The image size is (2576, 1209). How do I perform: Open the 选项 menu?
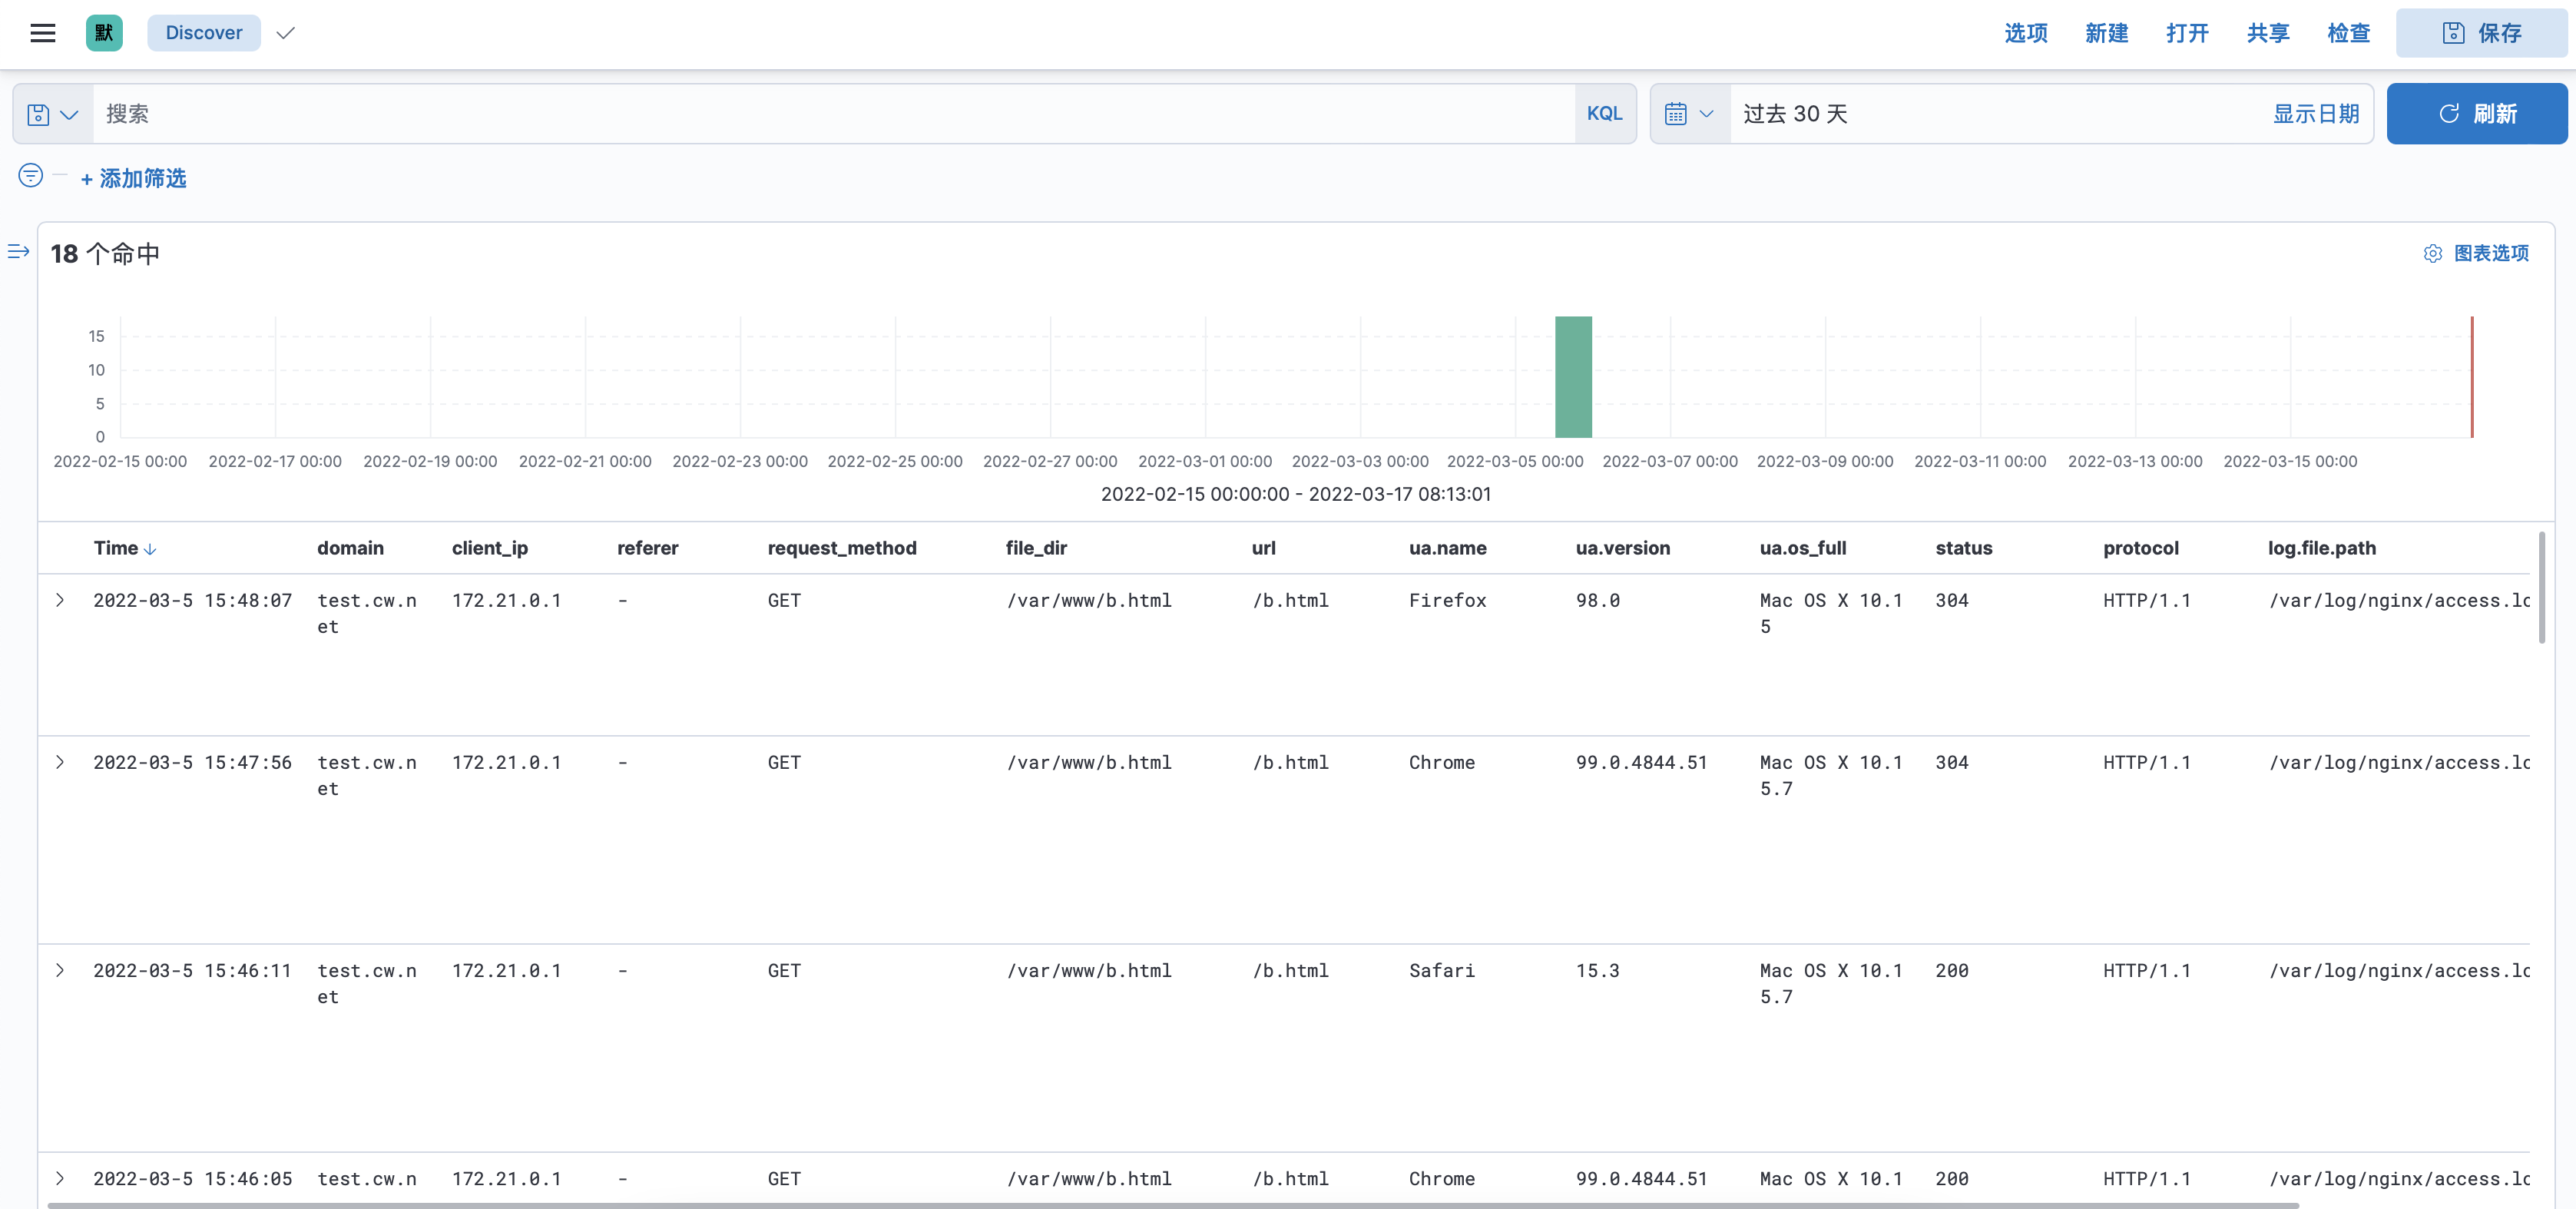(2026, 33)
